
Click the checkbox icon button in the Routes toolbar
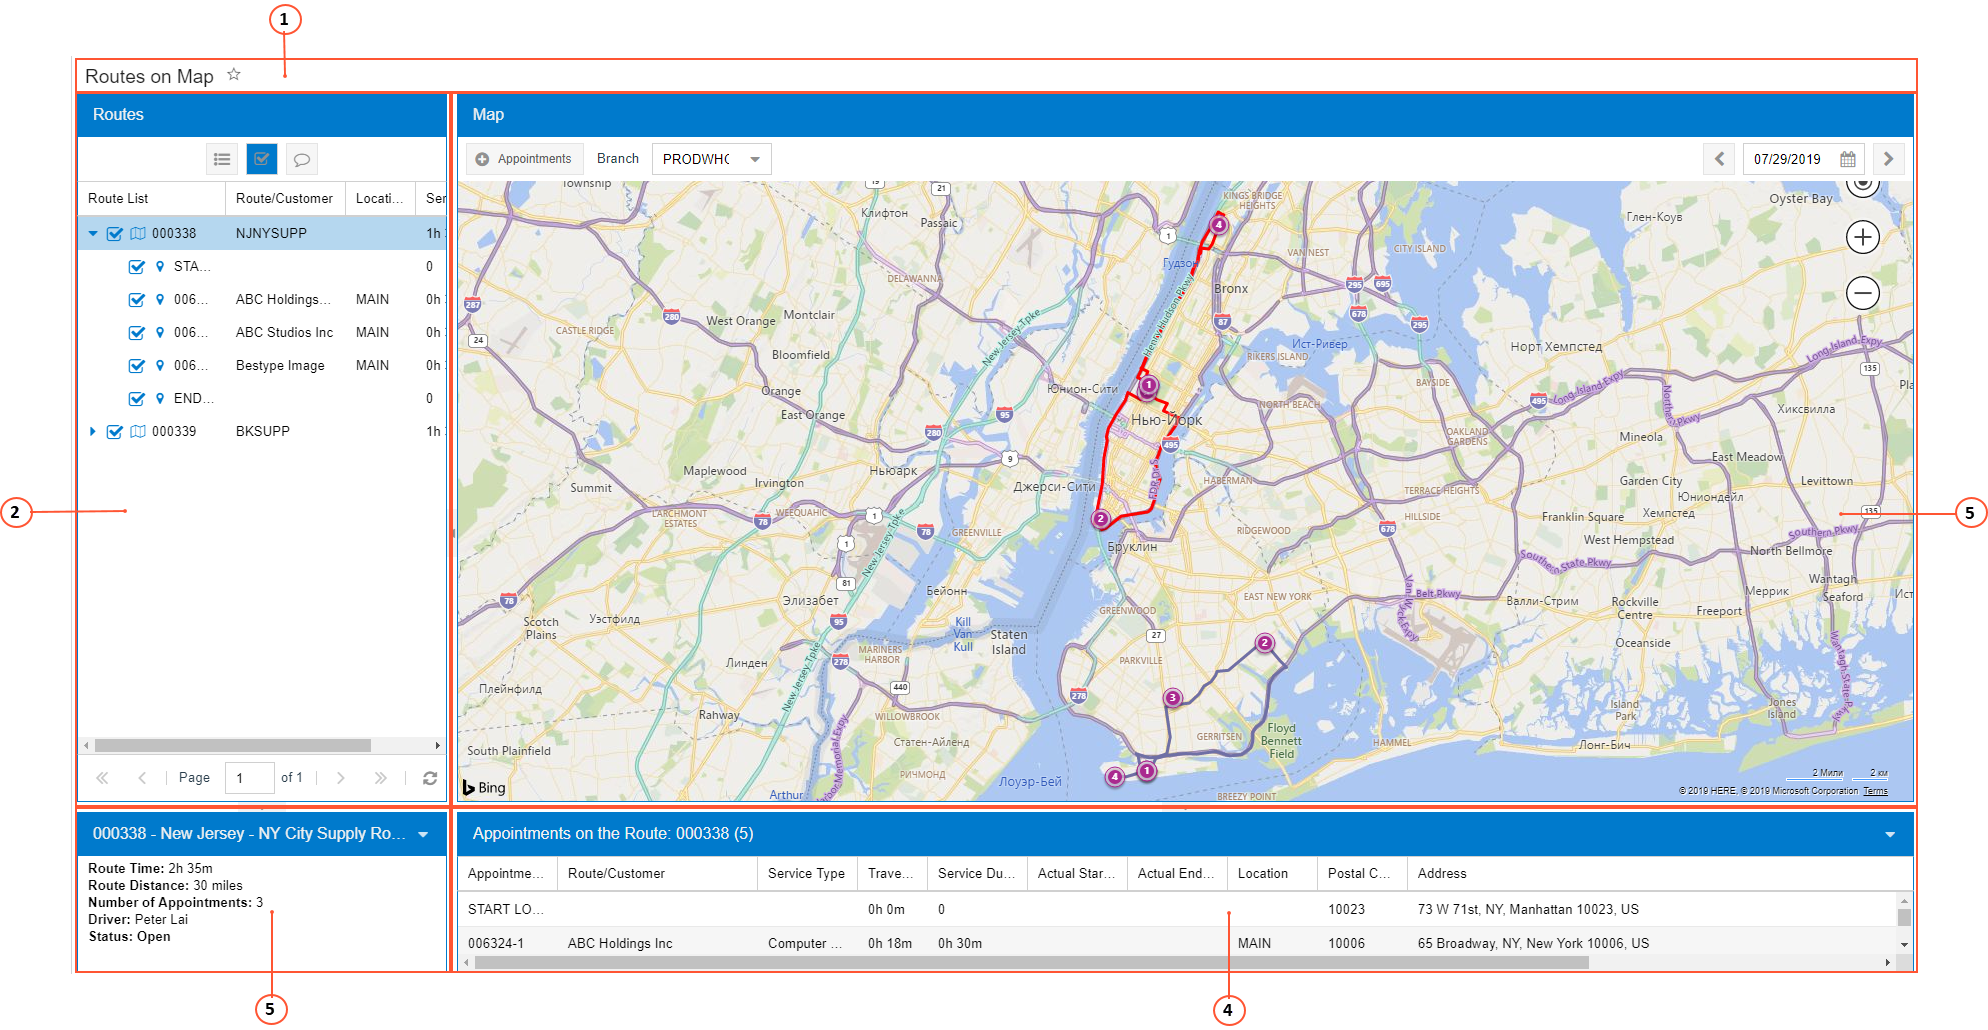point(262,159)
